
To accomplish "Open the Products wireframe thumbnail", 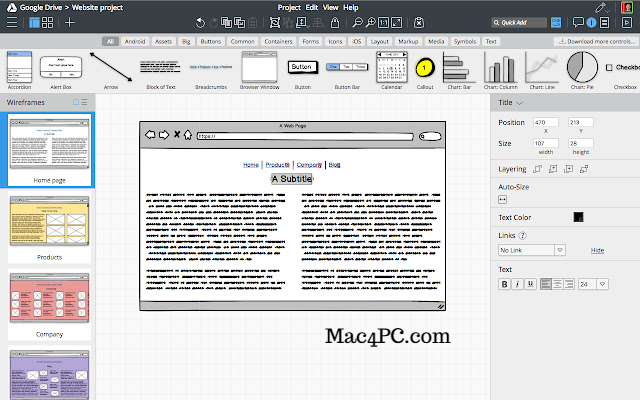I will (x=49, y=227).
